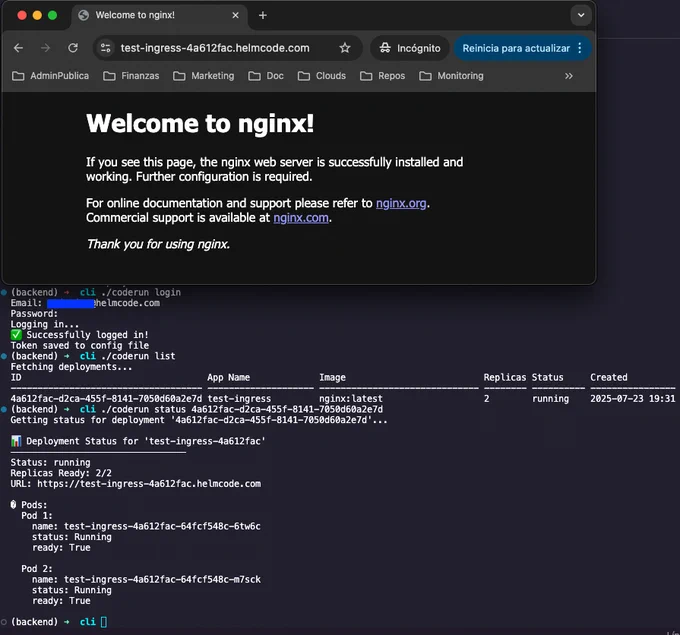Click pod name ending in m7sck
This screenshot has width=680, height=635.
pyautogui.click(x=162, y=579)
